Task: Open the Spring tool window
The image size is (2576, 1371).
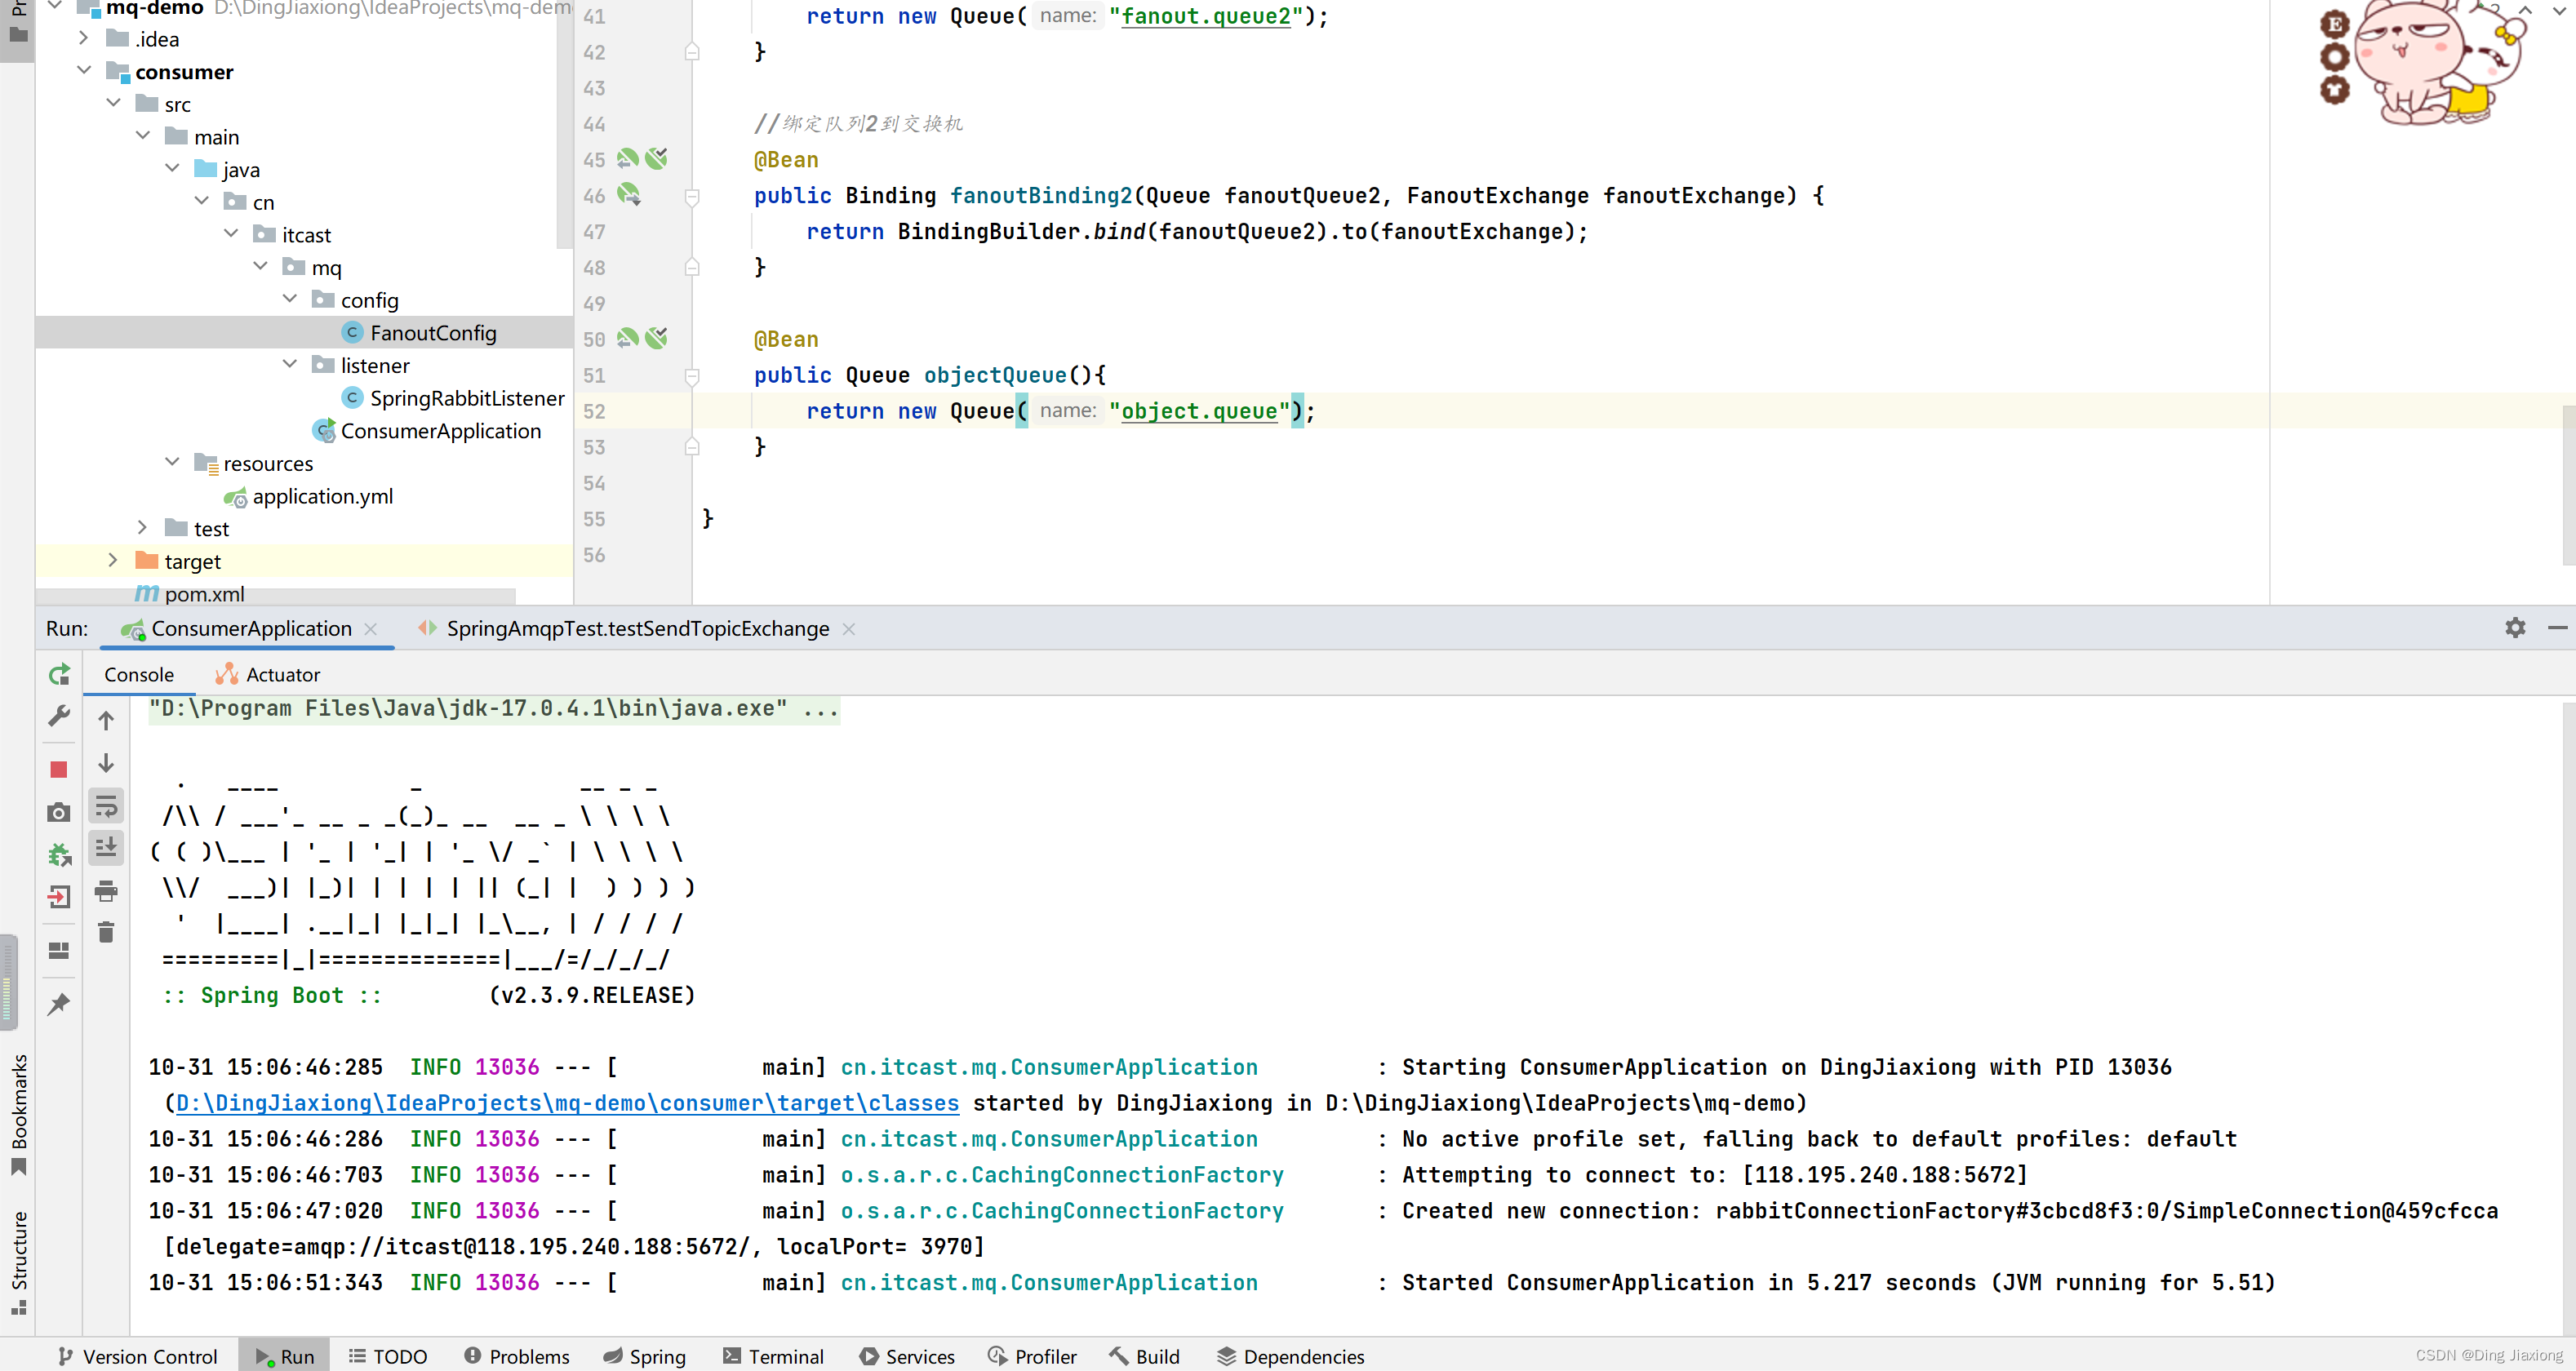Action: (x=644, y=1356)
